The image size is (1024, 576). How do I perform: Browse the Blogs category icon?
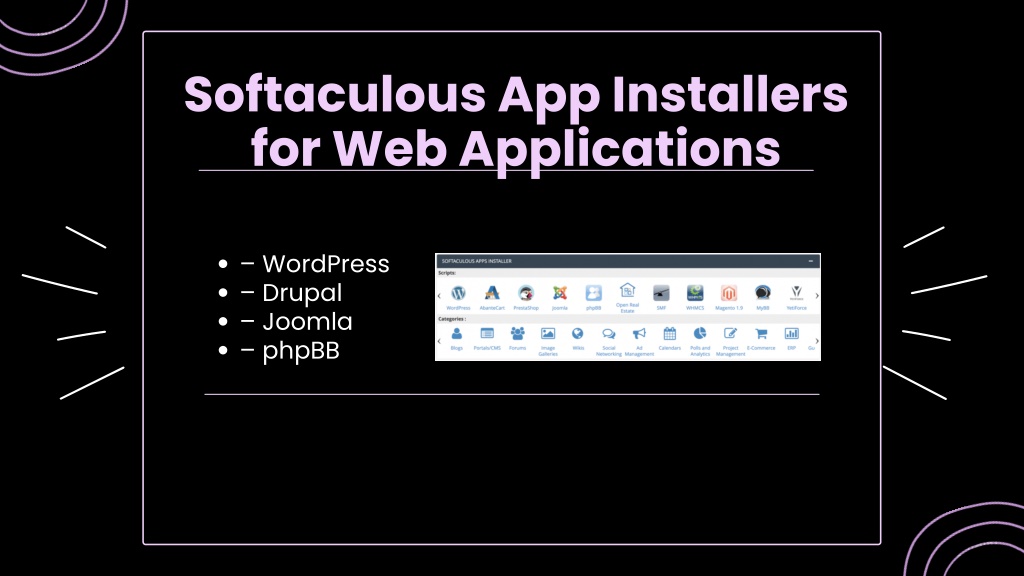456,334
